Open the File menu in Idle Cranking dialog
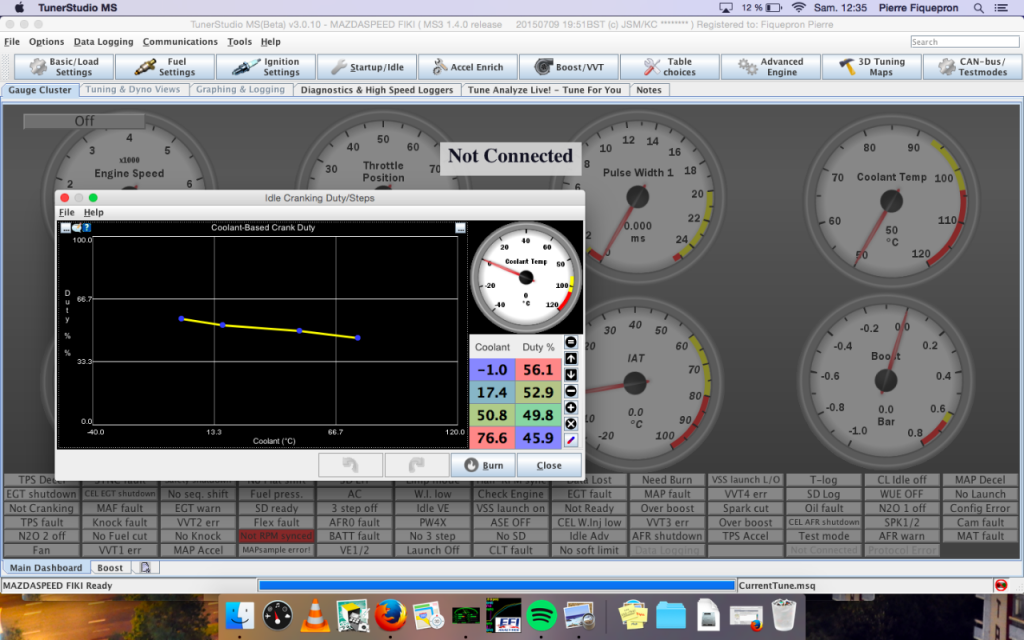This screenshot has height=640, width=1024. click(x=67, y=212)
